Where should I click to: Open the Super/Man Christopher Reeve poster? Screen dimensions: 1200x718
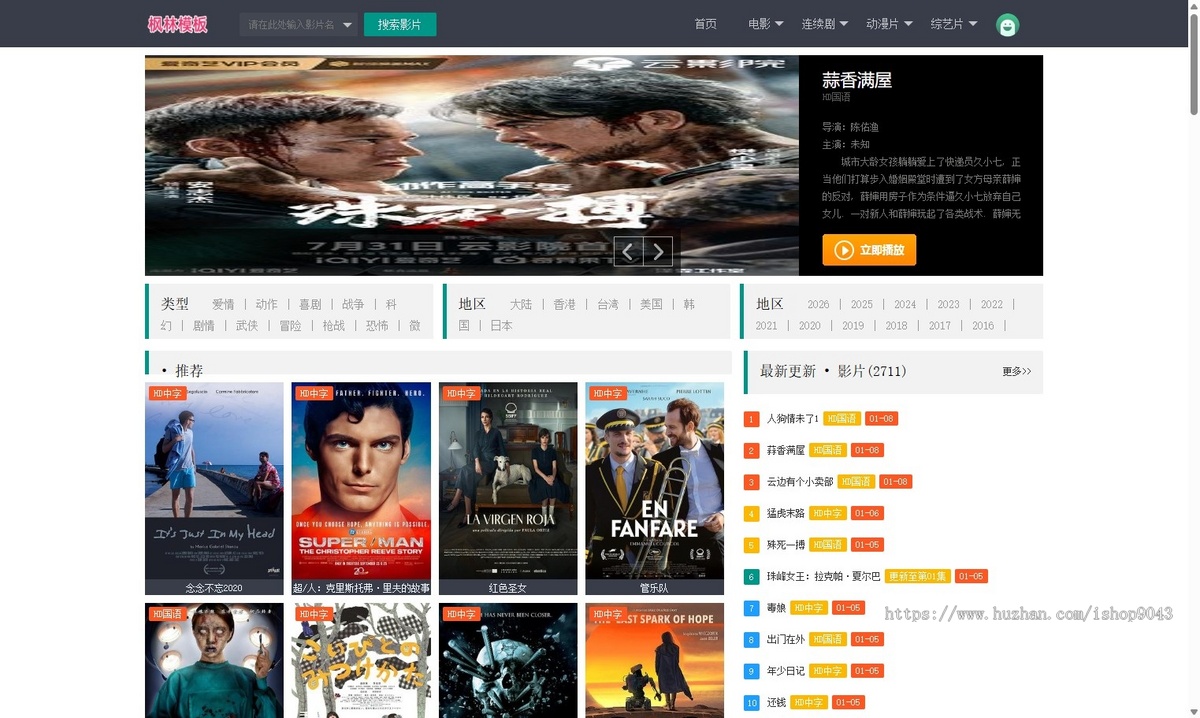[361, 481]
